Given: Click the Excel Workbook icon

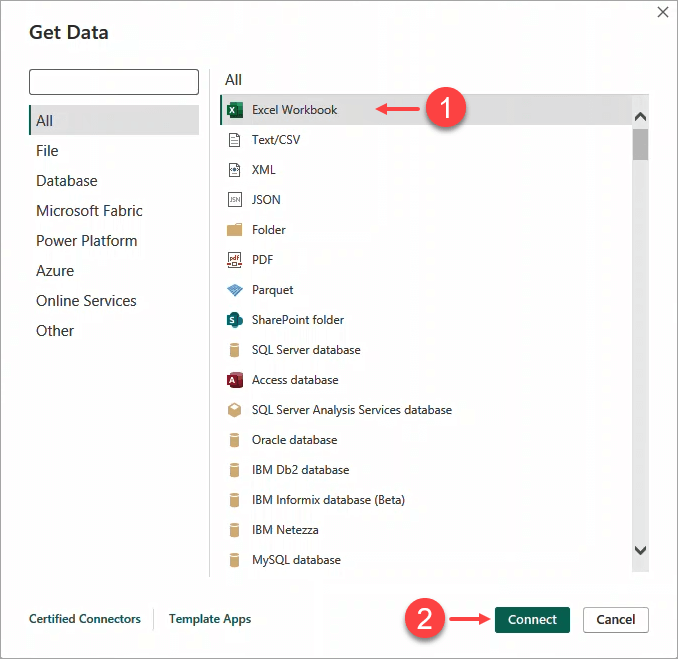Looking at the screenshot, I should pos(235,110).
